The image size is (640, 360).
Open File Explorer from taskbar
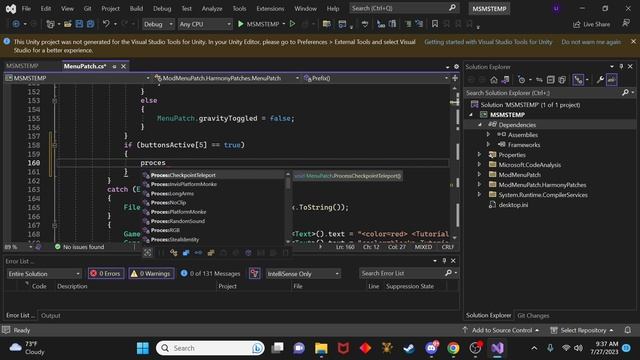321,348
